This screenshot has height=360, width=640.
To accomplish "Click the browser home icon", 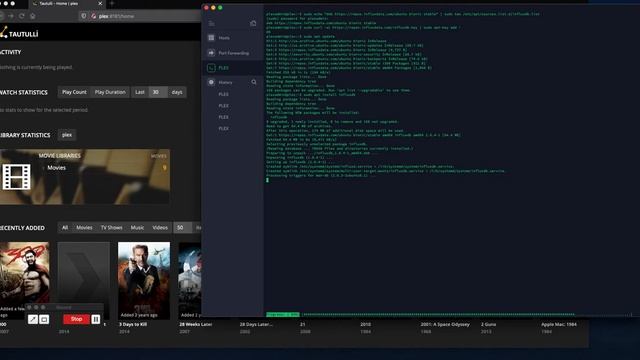I will (x=33, y=16).
